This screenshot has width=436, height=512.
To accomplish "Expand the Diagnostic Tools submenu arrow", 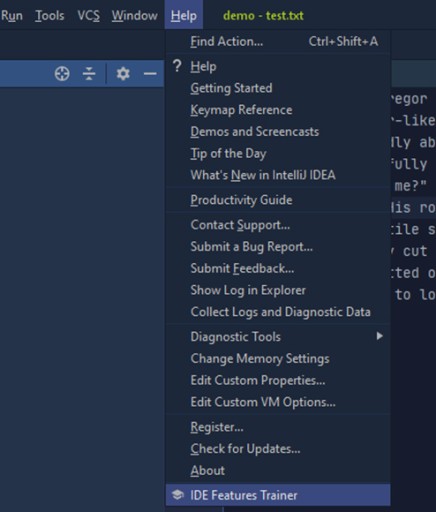I will 379,336.
